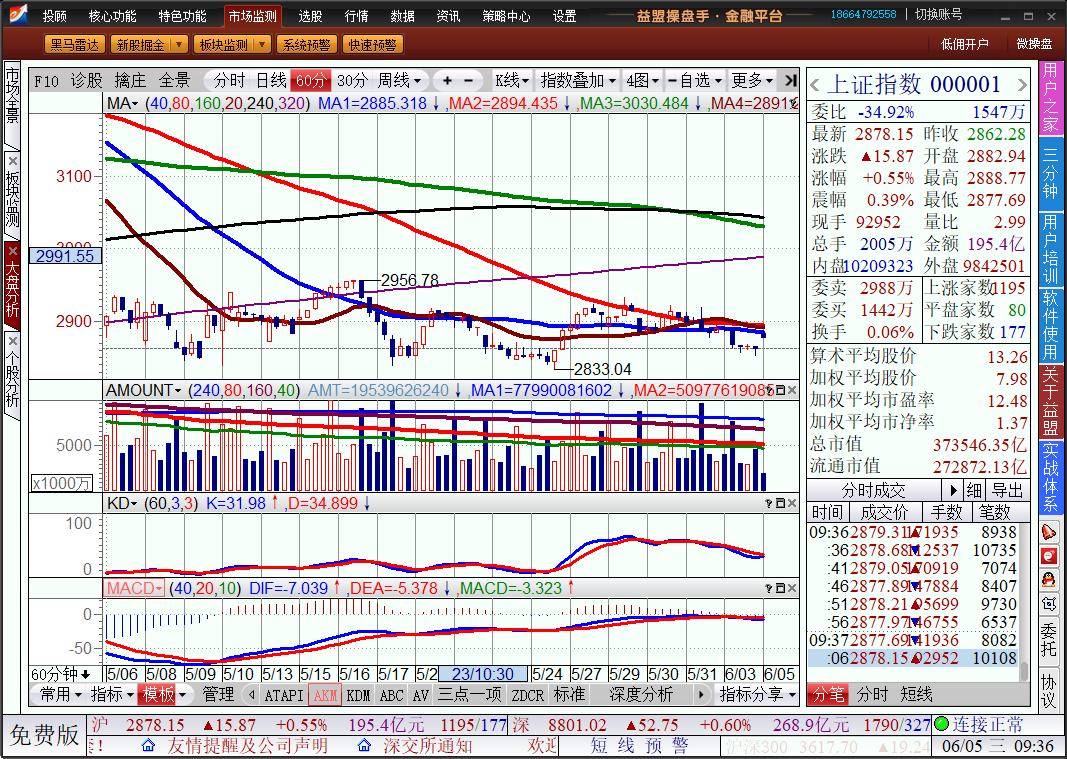Maximize the KD indicator panel
Image resolution: width=1067 pixels, height=759 pixels.
781,503
